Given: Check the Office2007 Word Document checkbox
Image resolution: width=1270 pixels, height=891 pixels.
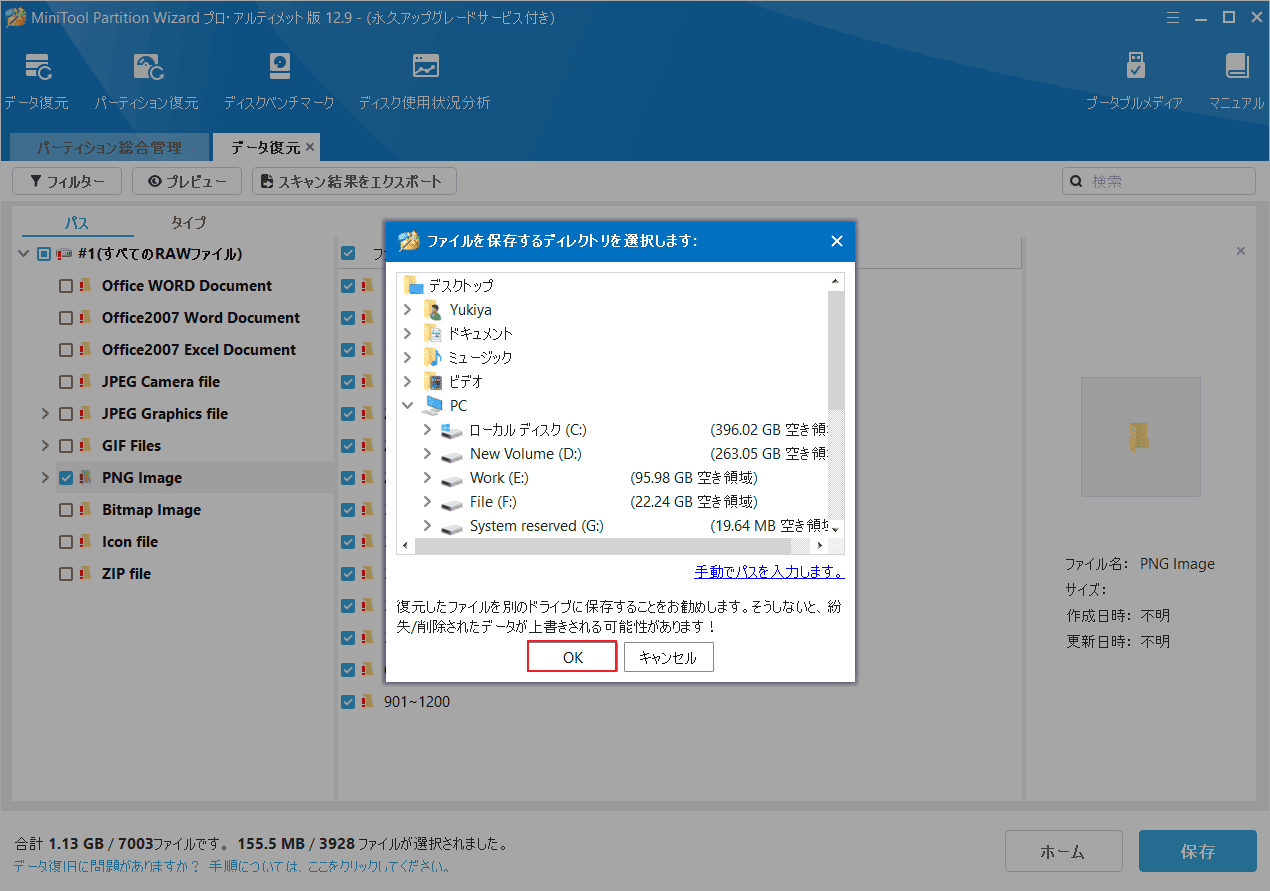Looking at the screenshot, I should pyautogui.click(x=66, y=318).
